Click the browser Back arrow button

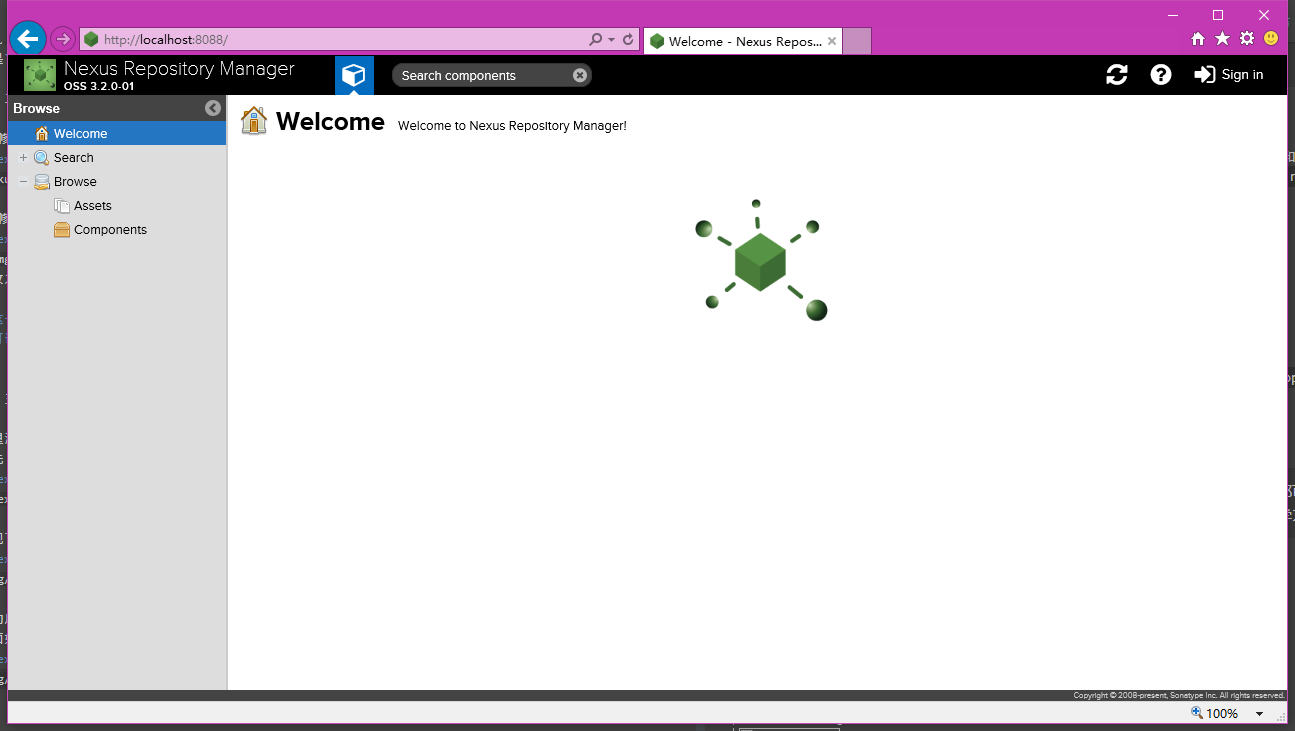(x=28, y=39)
